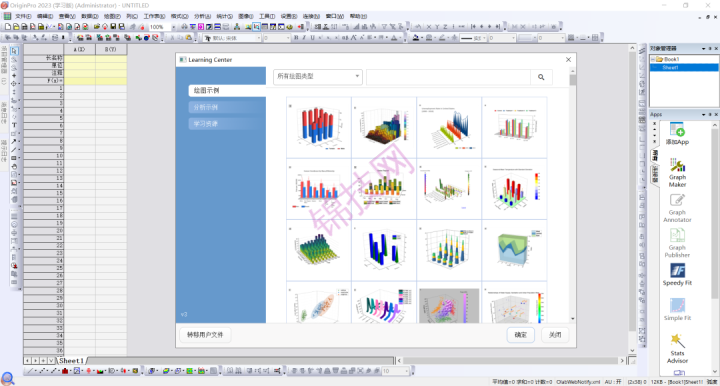Image resolution: width=720 pixels, height=386 pixels.
Task: Click the new project icon in the toolbar
Action: coord(8,27)
